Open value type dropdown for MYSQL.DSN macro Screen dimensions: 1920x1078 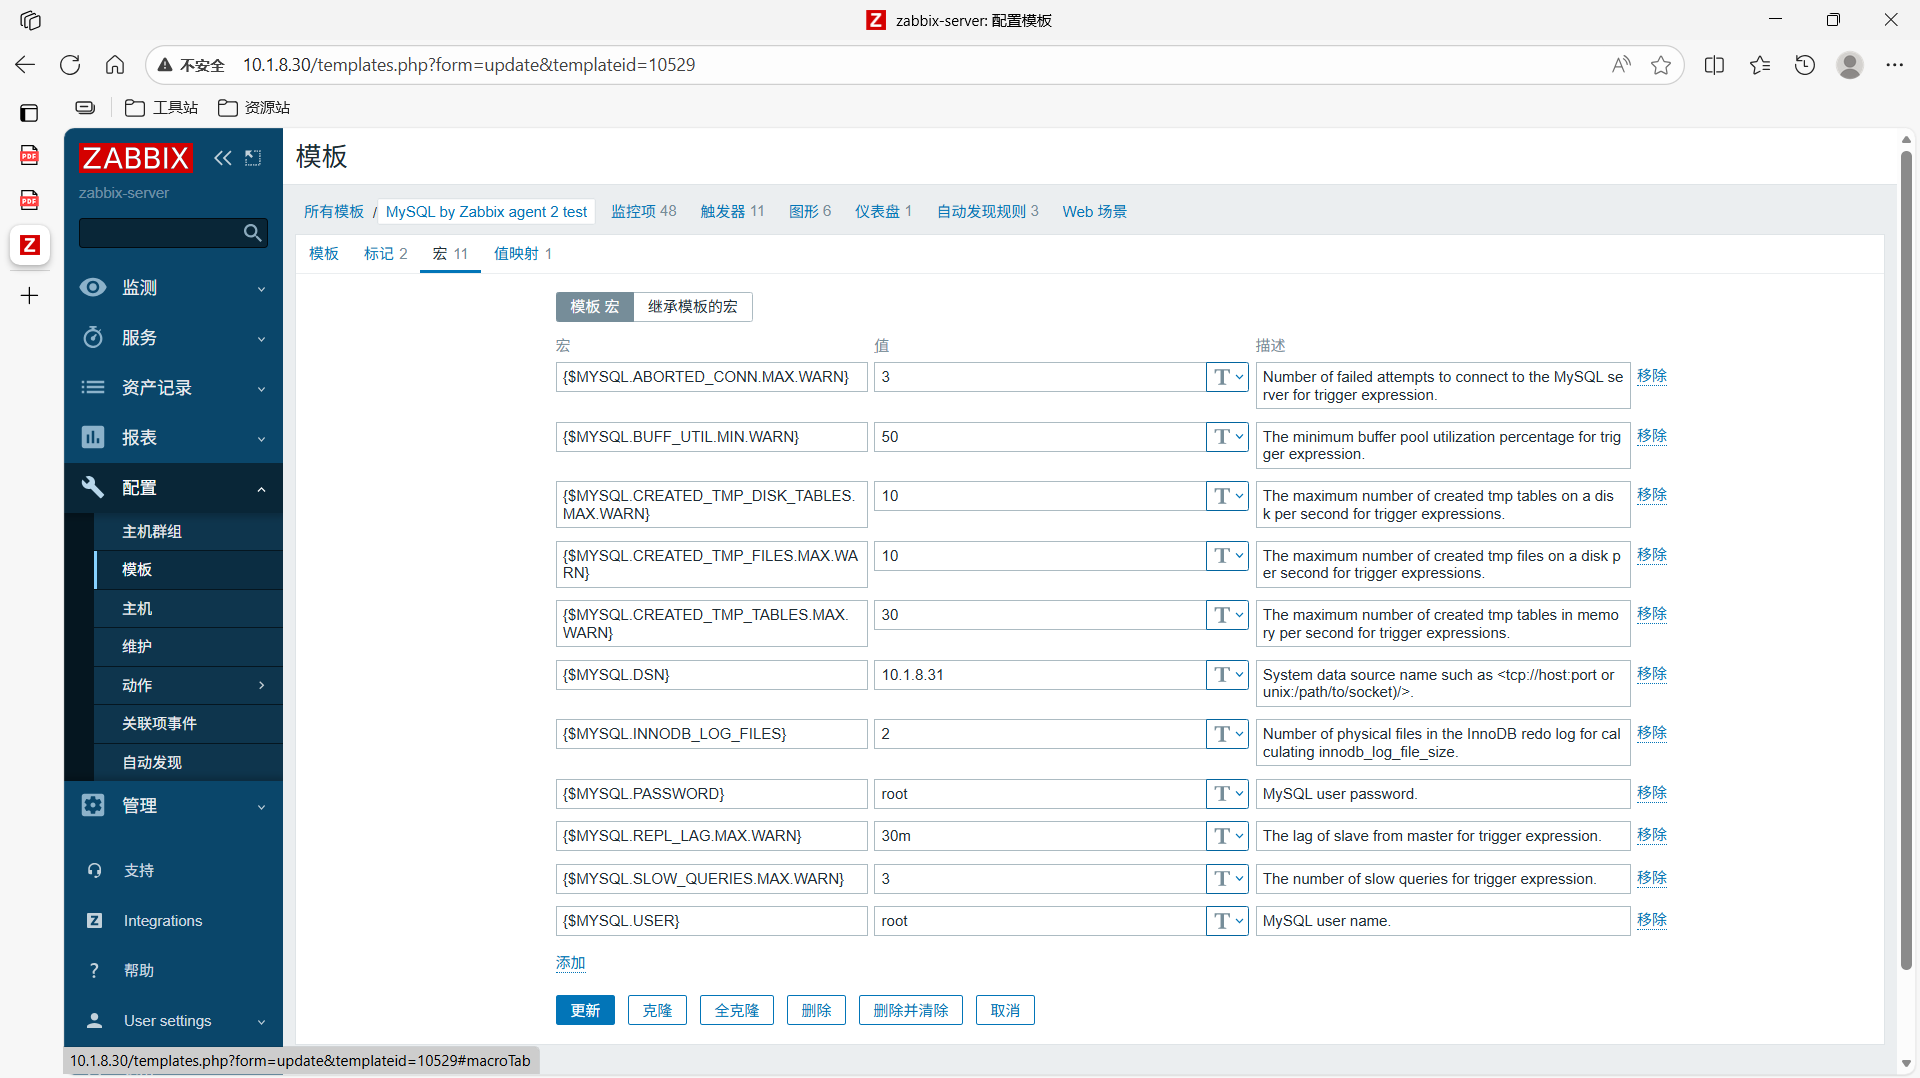tap(1227, 675)
